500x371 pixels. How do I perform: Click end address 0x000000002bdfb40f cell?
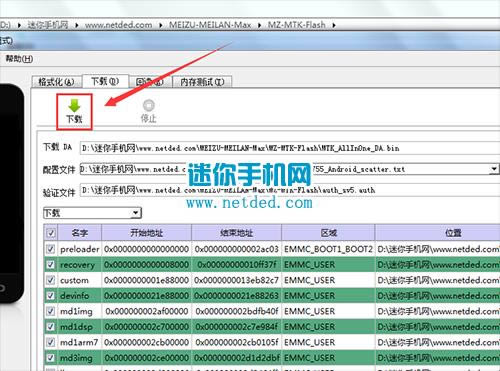click(x=237, y=311)
